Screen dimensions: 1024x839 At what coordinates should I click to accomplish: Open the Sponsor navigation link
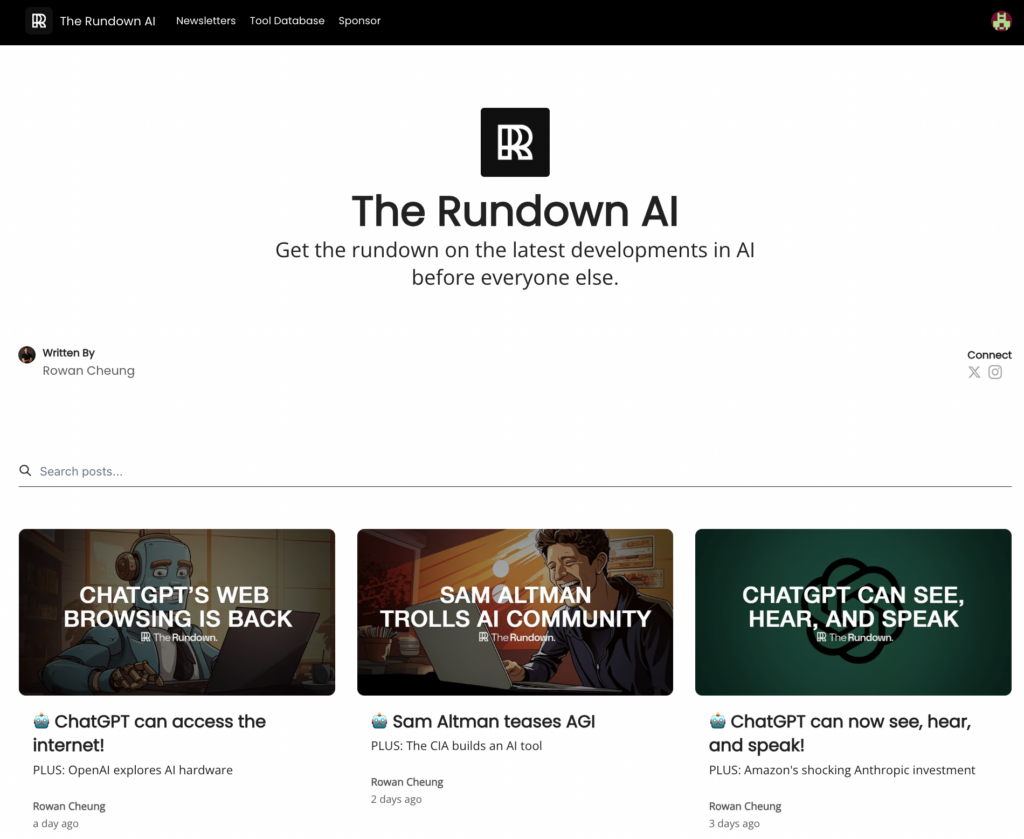pos(359,21)
